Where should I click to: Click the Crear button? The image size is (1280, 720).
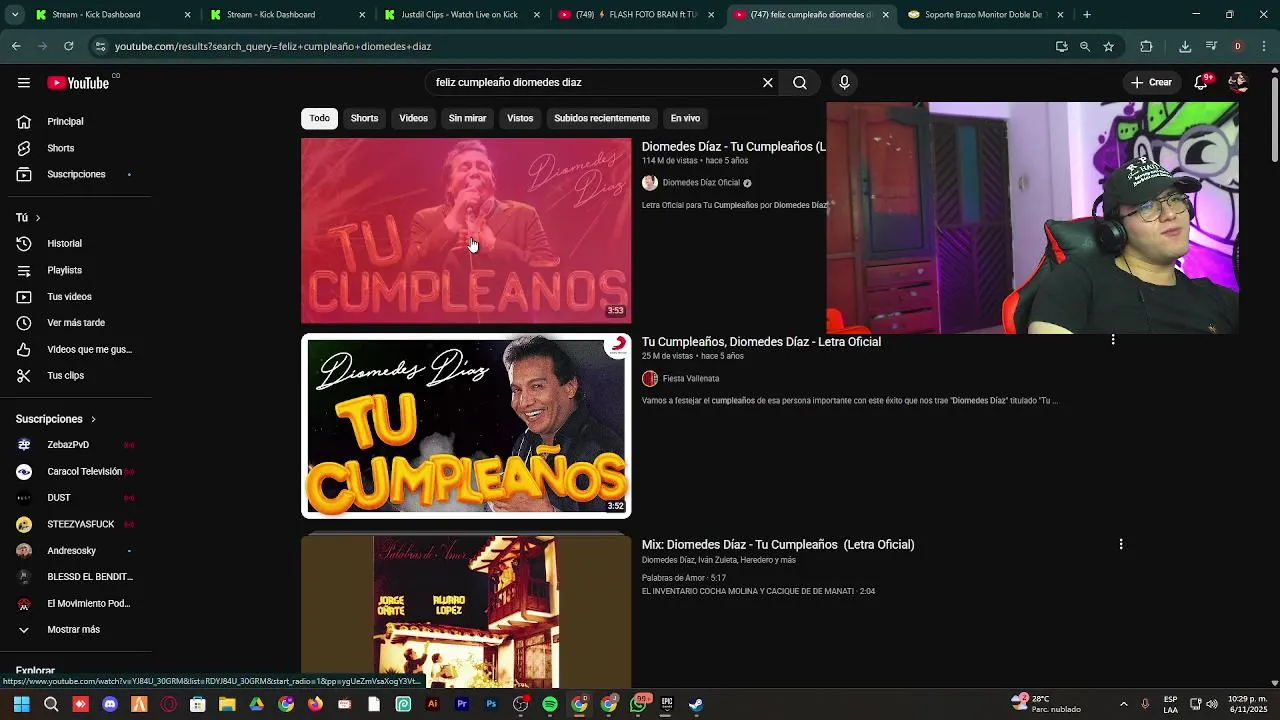(x=1151, y=83)
